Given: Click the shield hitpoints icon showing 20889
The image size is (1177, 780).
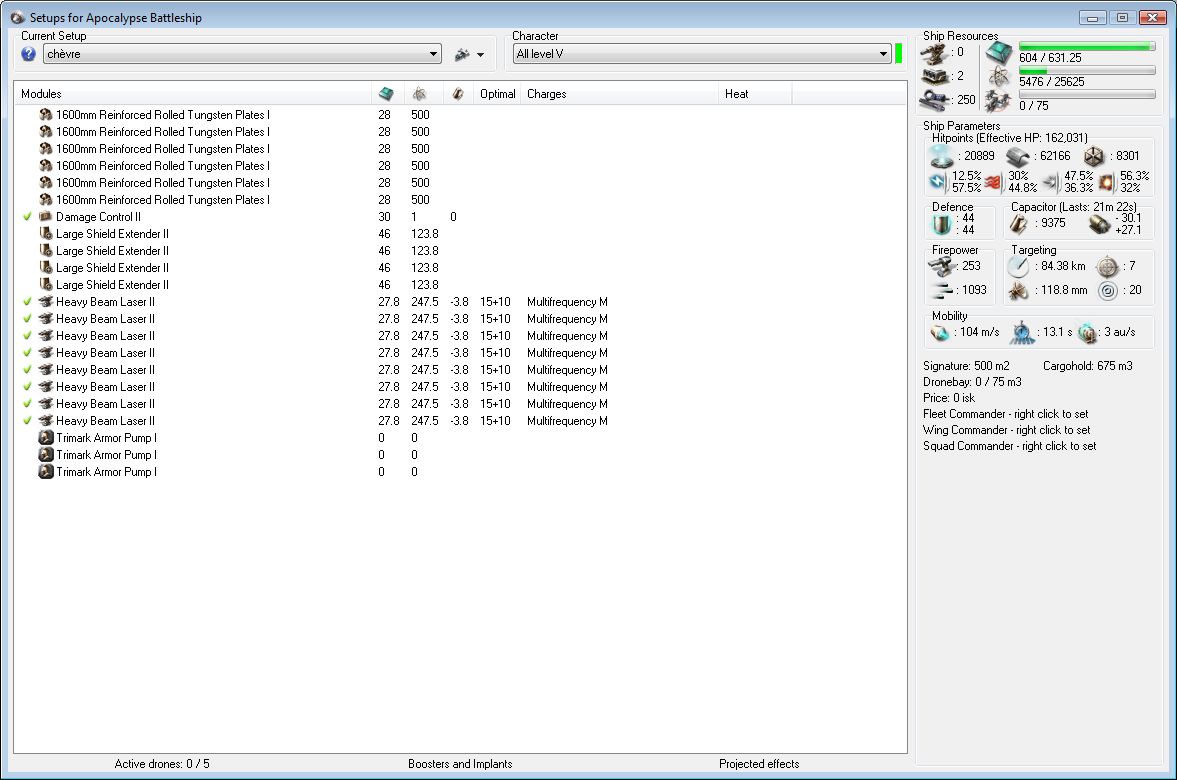Looking at the screenshot, I should (x=941, y=156).
